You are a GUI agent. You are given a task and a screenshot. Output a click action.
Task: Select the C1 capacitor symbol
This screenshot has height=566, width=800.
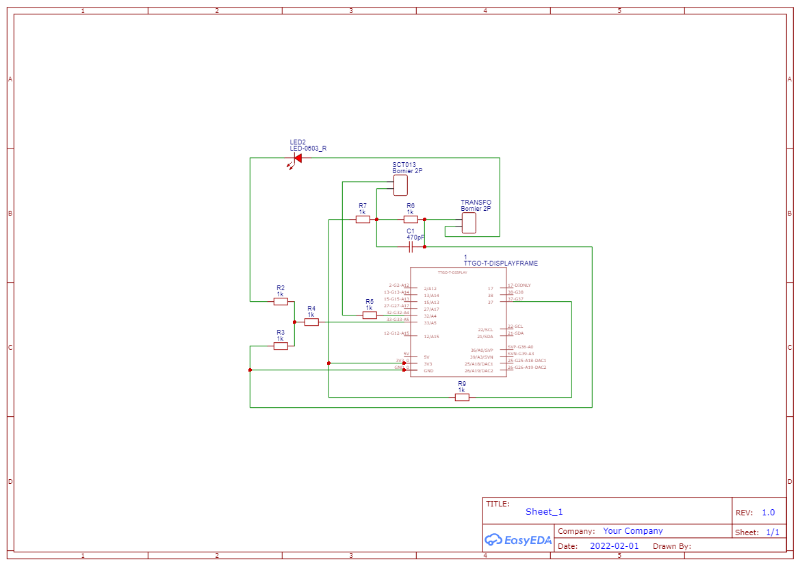tap(411, 247)
